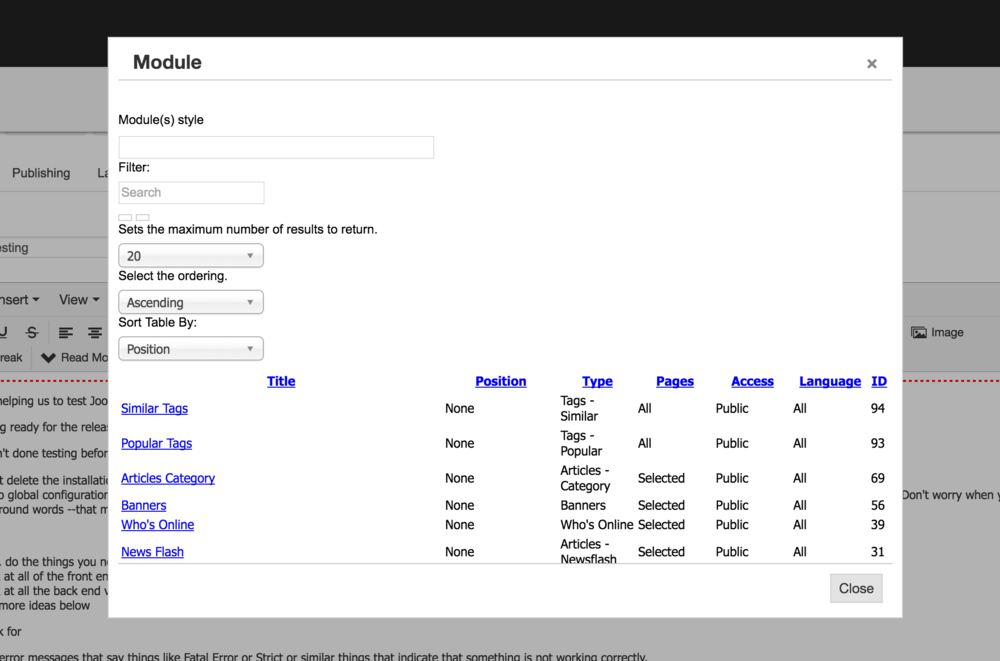Sort table by the ID column header
The image size is (1000, 661).
tap(879, 382)
